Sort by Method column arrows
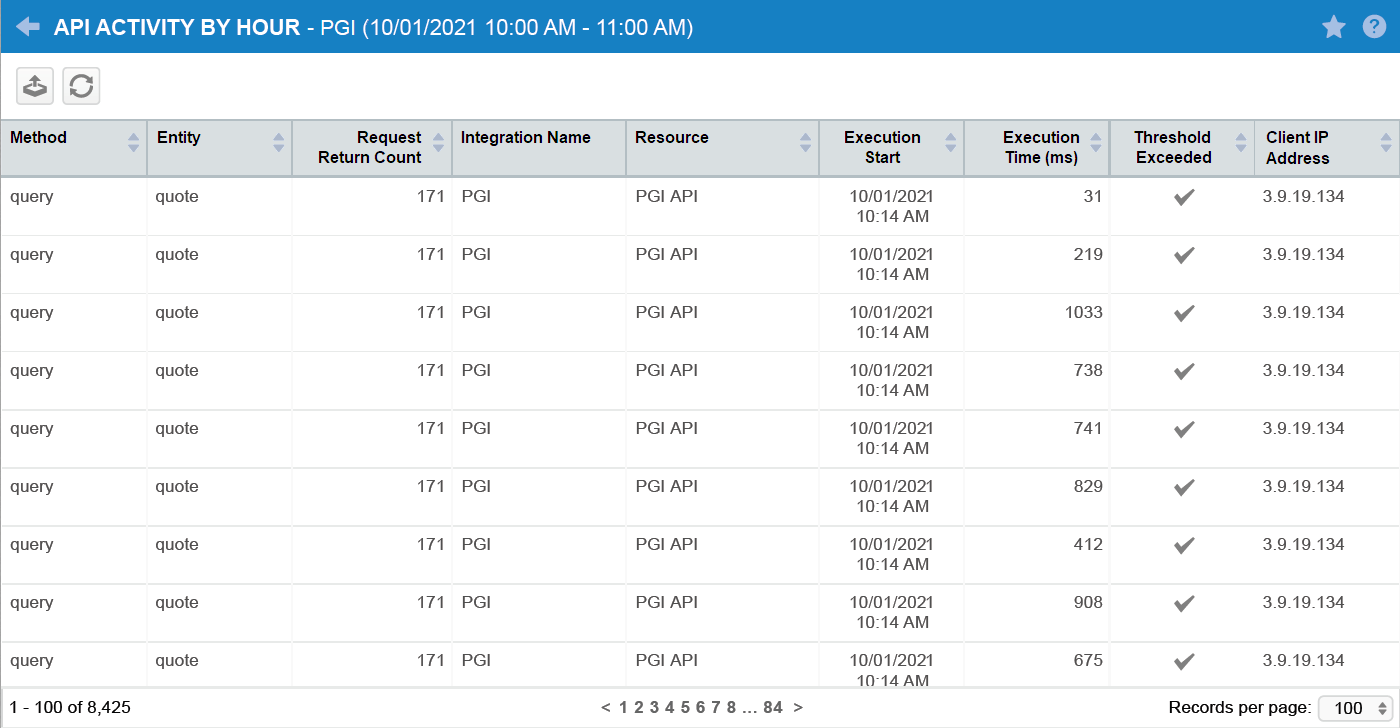This screenshot has width=1400, height=728. tap(133, 143)
